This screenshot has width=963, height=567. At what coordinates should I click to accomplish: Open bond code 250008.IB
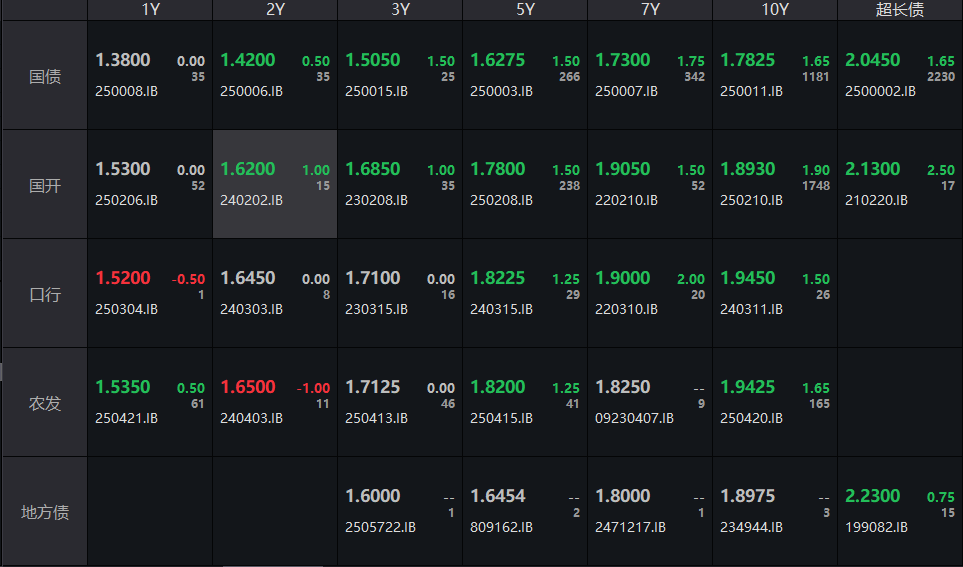[x=126, y=91]
